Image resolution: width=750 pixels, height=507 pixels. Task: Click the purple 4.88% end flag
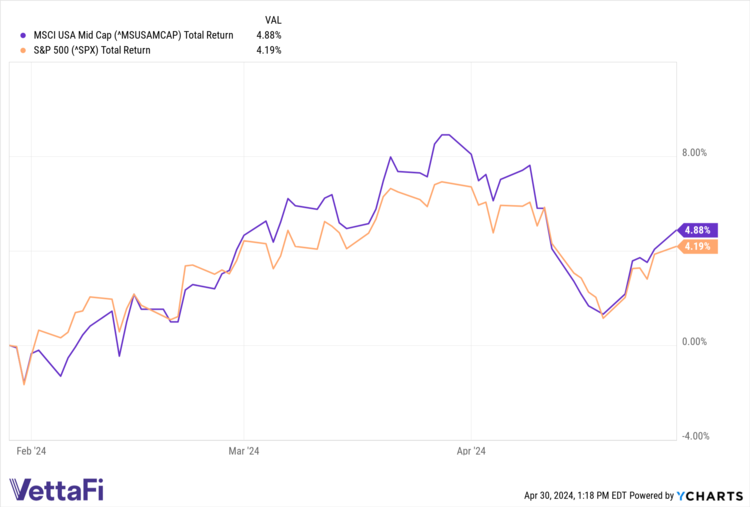[698, 229]
